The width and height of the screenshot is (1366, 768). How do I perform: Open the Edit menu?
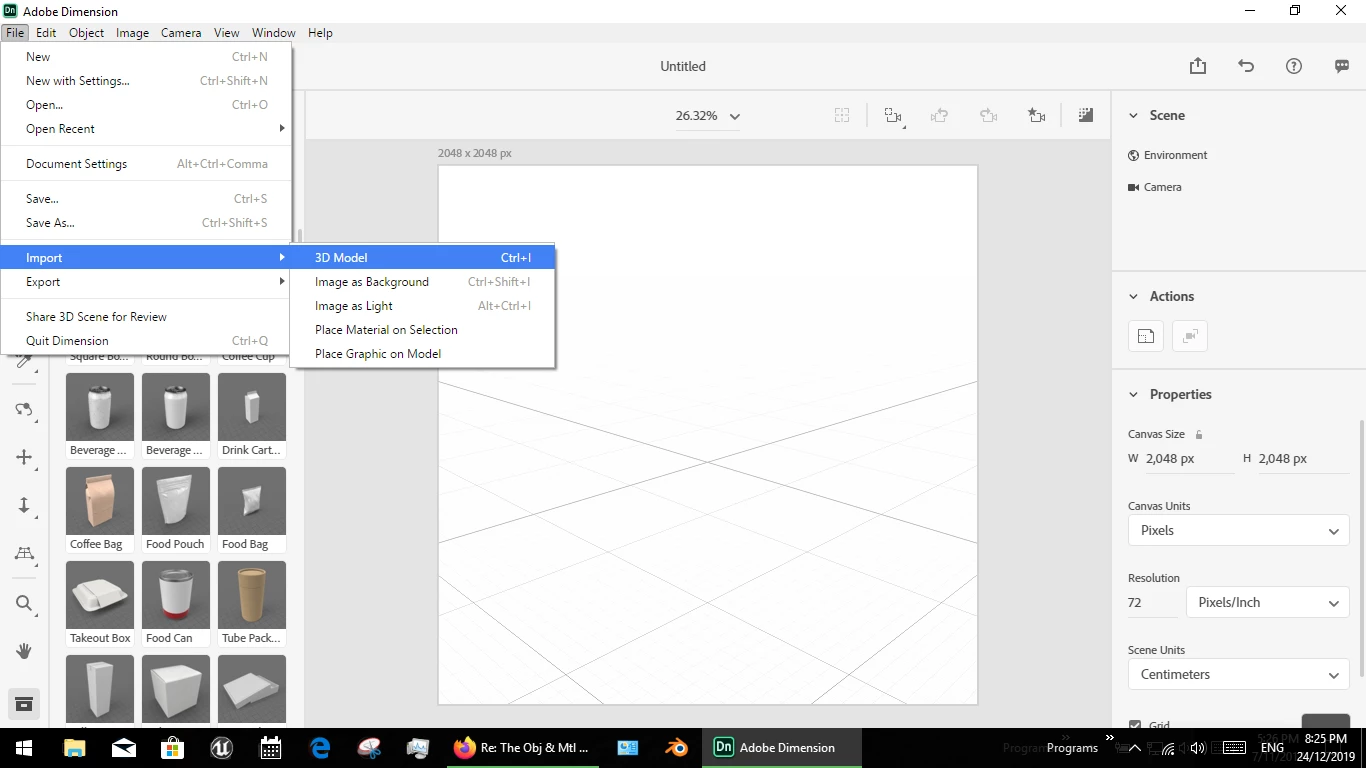point(46,33)
